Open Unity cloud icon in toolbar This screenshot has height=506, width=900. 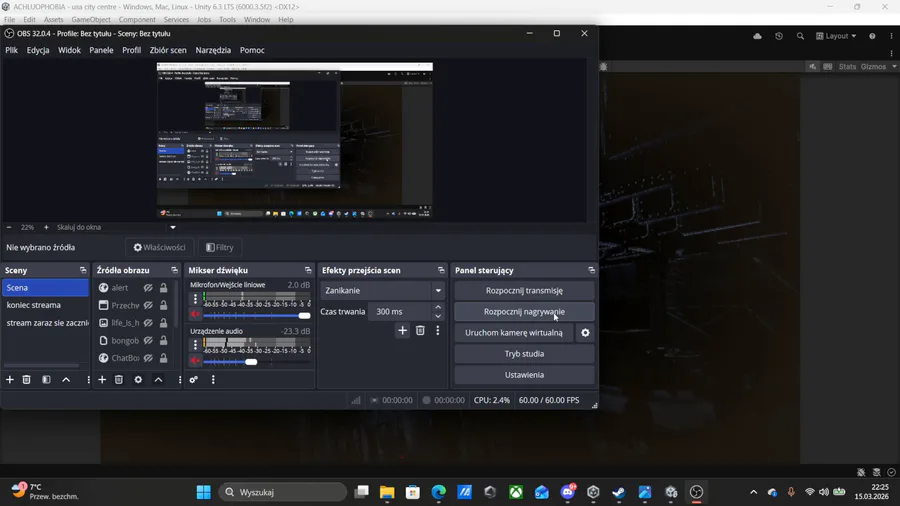[x=758, y=36]
